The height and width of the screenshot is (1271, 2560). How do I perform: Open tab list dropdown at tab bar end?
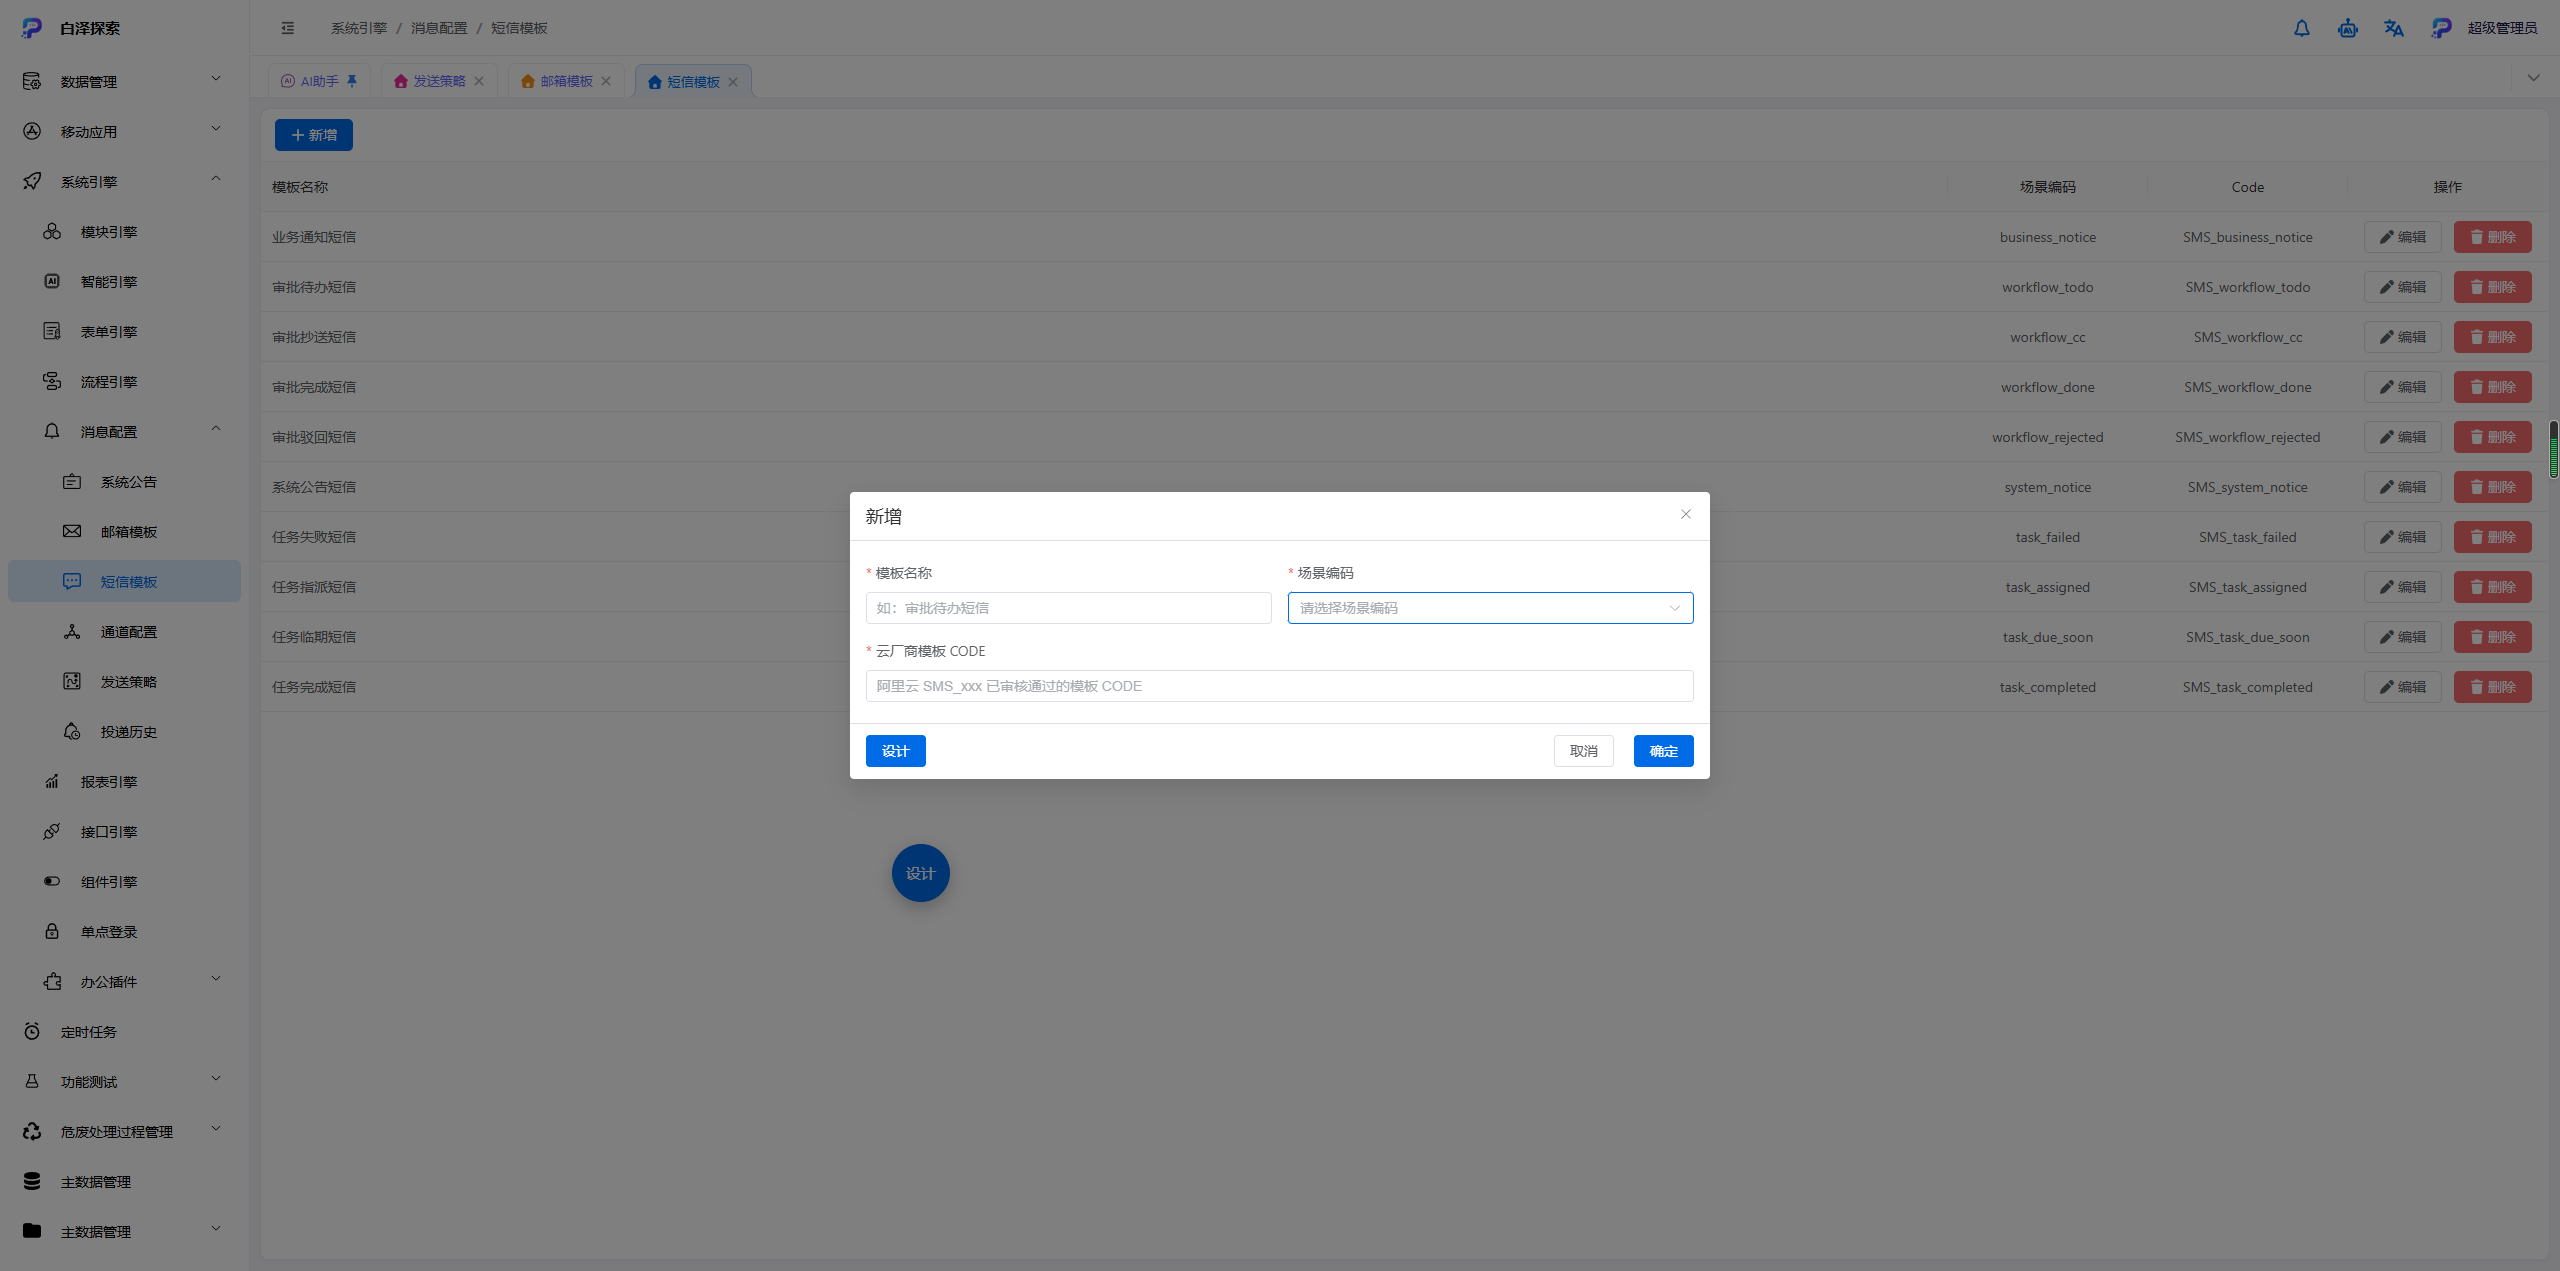(x=2533, y=78)
